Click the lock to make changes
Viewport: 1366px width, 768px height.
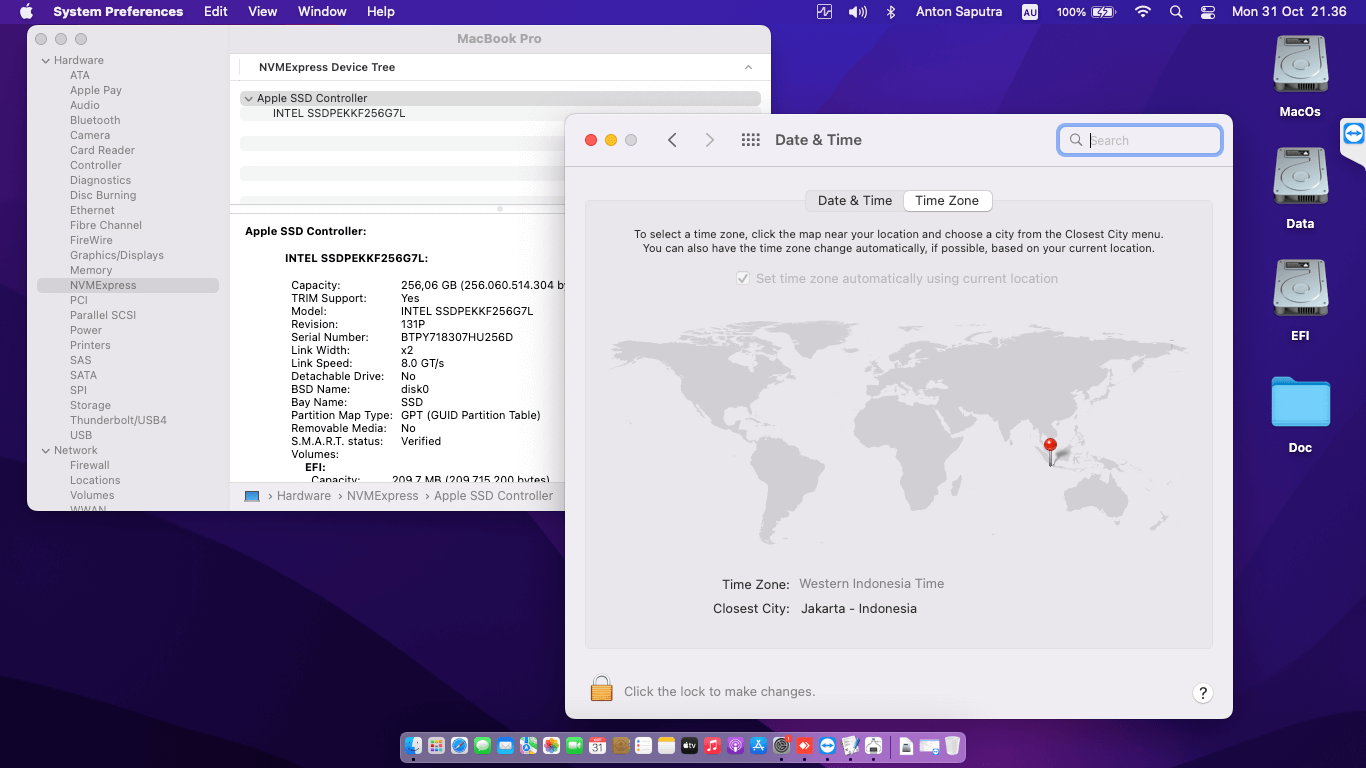click(x=601, y=689)
